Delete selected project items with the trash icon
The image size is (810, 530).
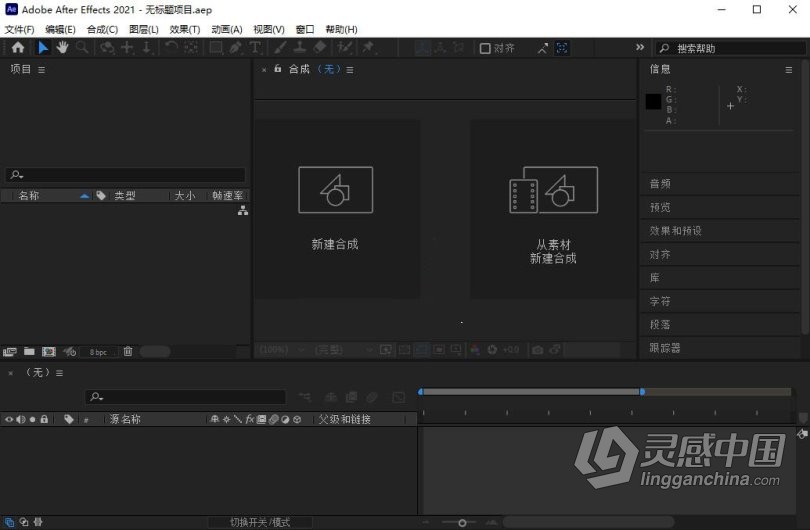coord(128,352)
